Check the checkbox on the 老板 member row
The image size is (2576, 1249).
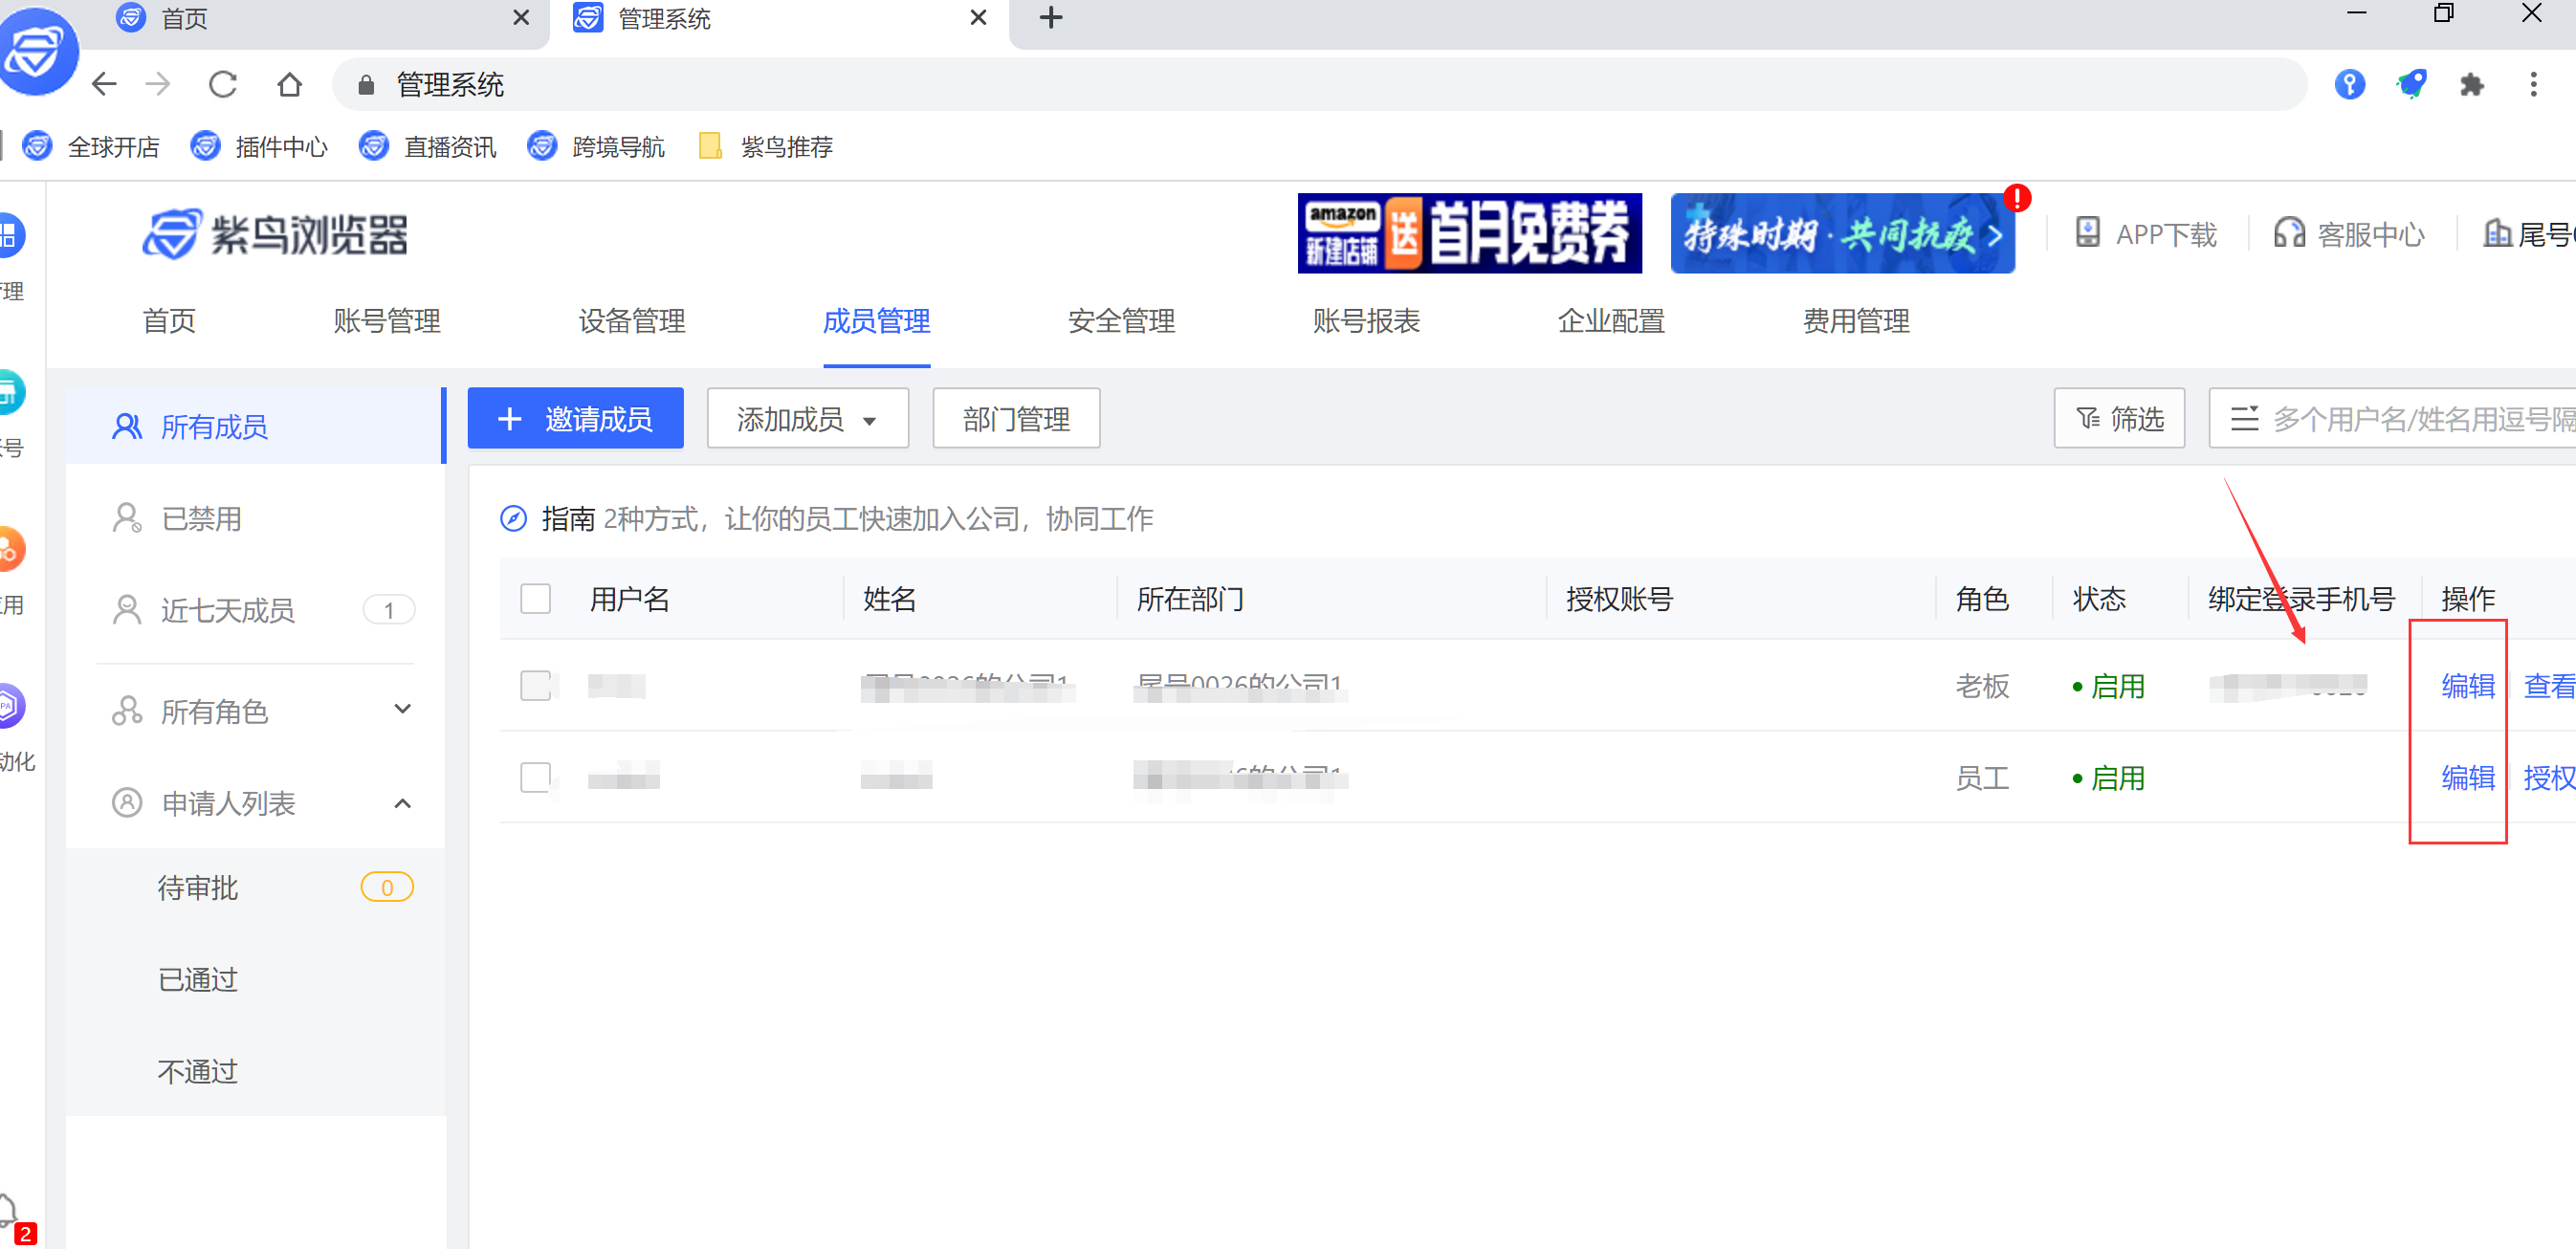click(535, 686)
